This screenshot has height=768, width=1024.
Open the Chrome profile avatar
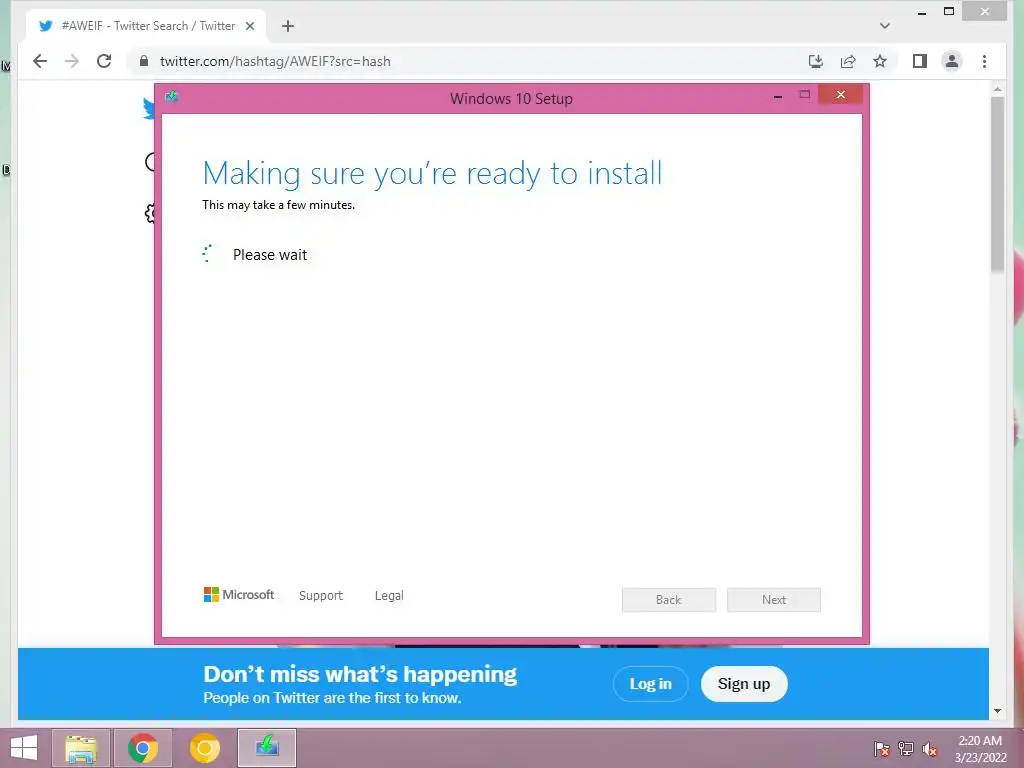[x=952, y=61]
